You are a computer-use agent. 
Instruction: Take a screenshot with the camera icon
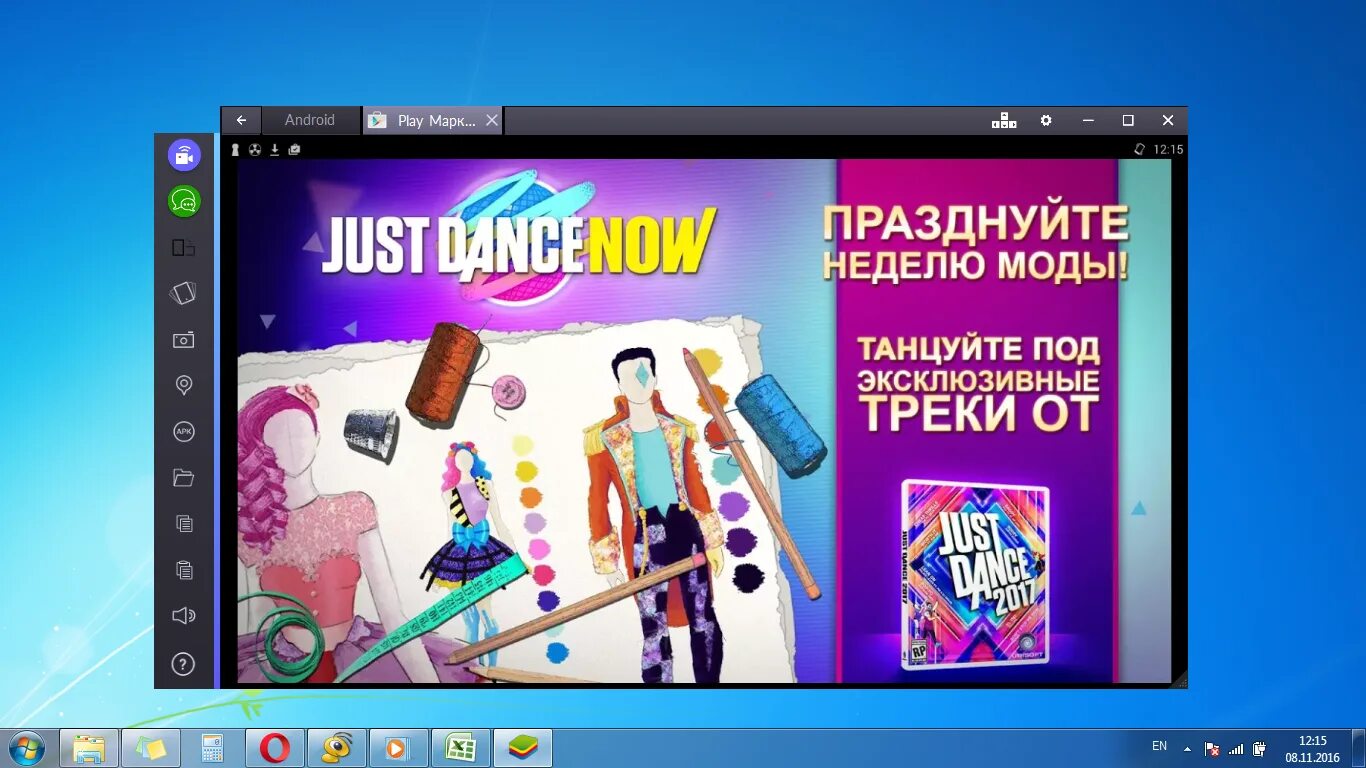click(x=183, y=340)
